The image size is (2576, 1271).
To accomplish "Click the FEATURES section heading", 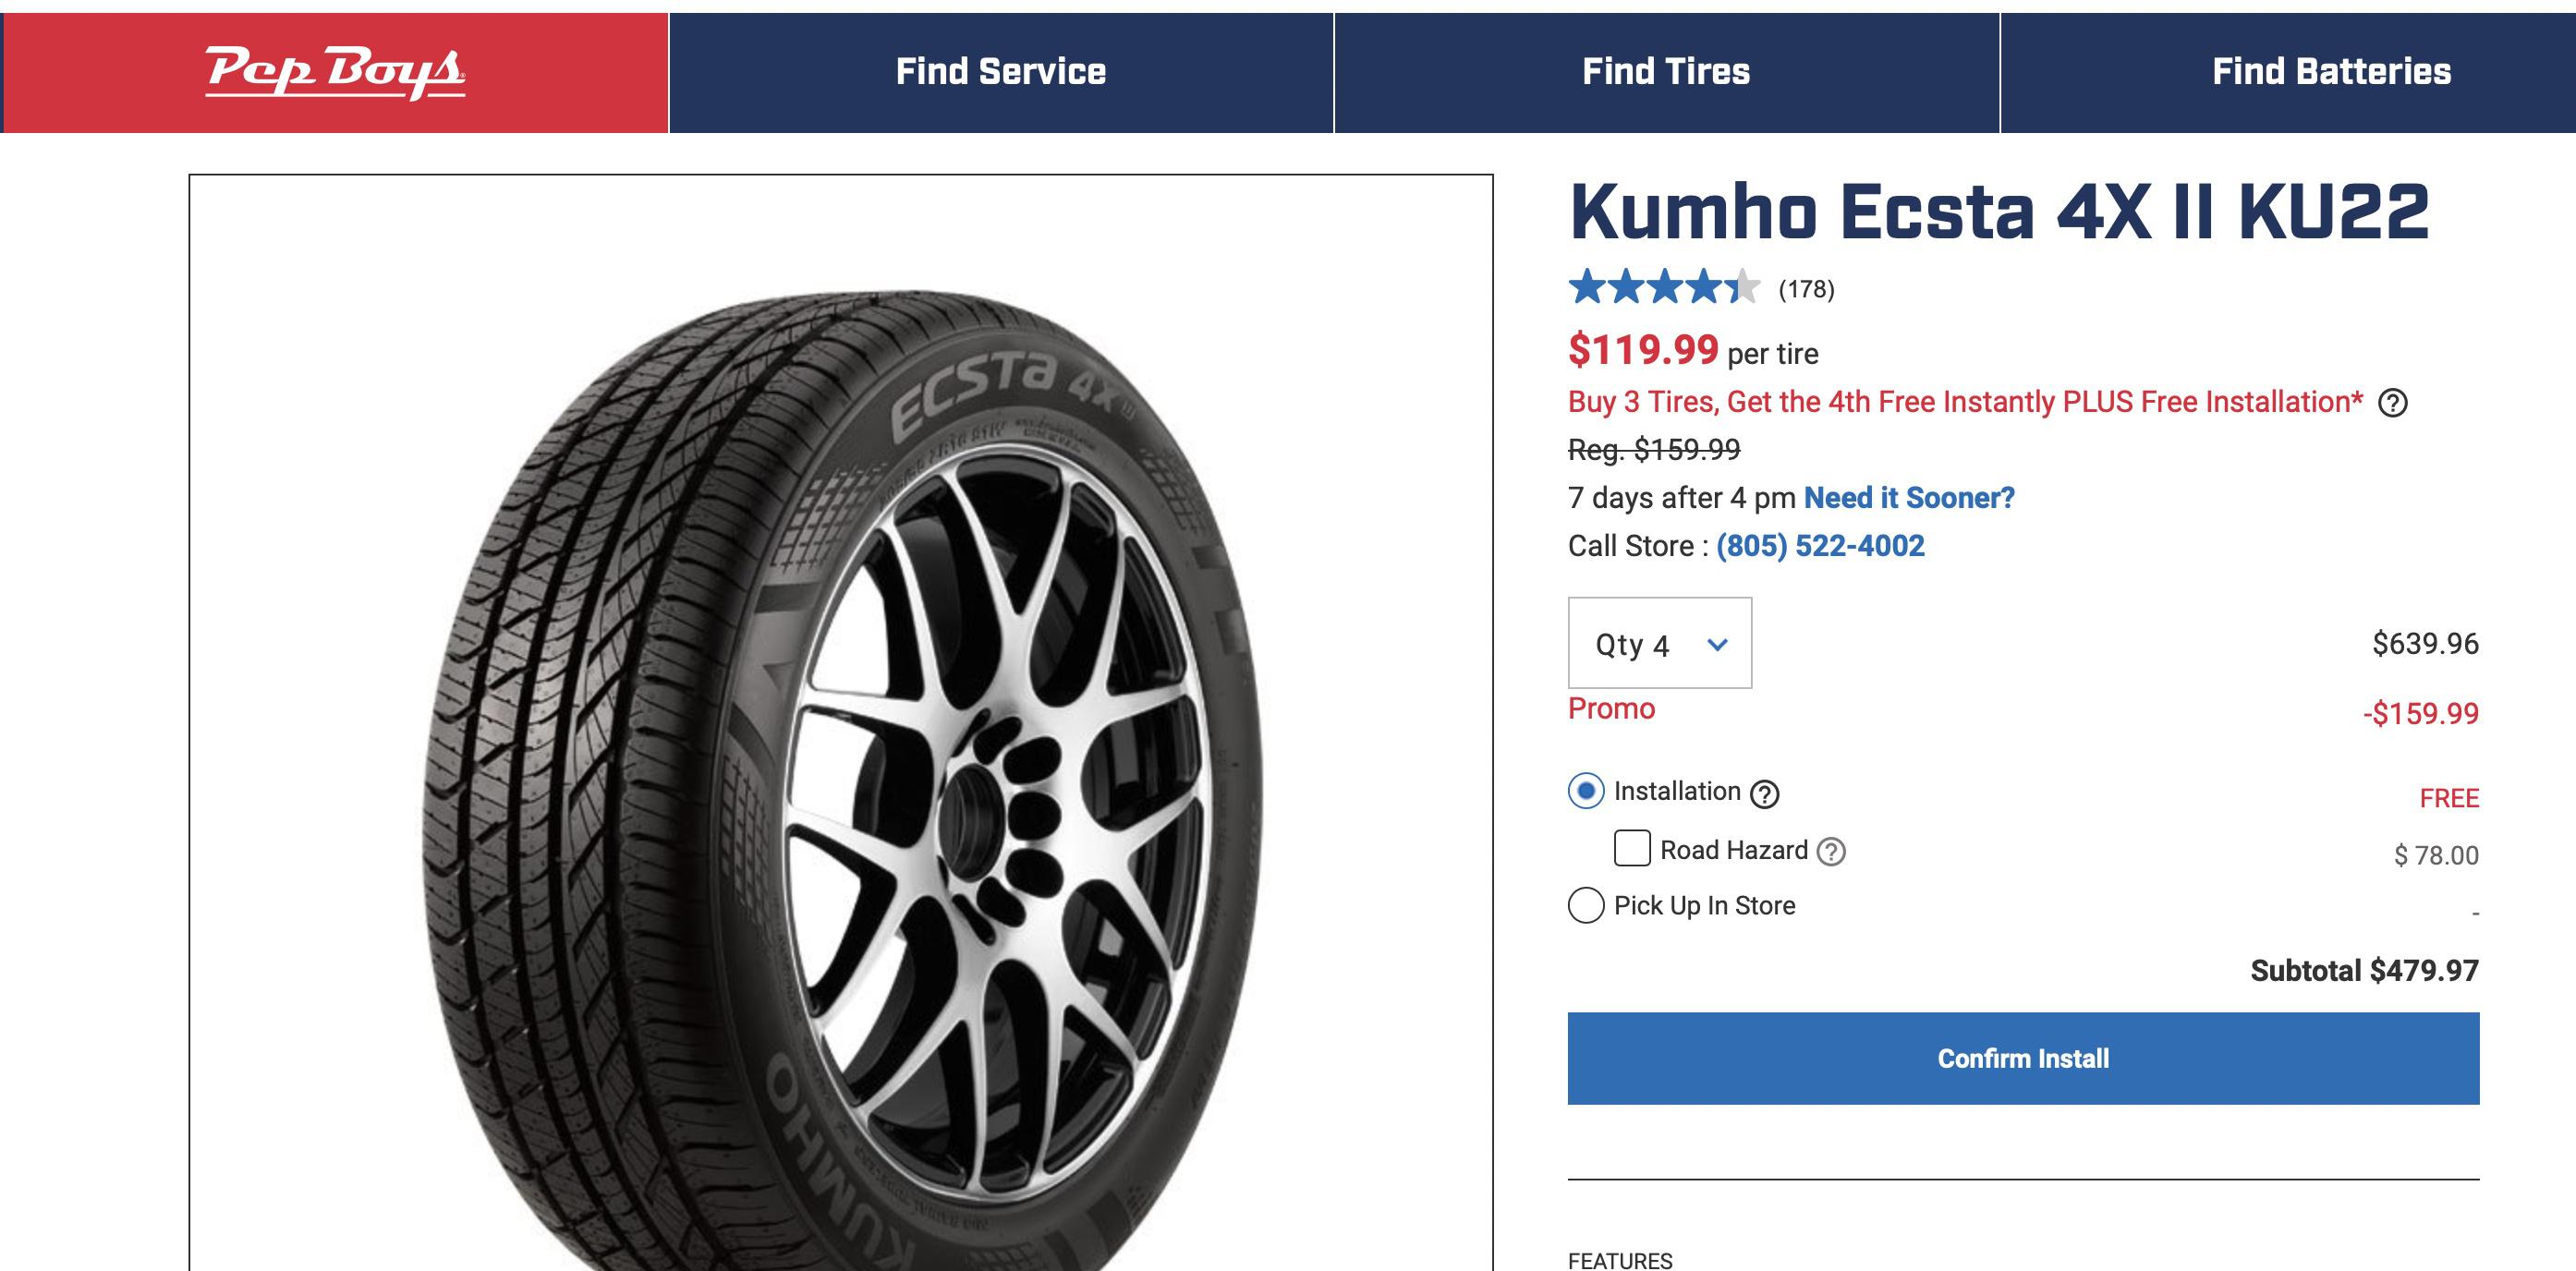I will tap(1620, 1260).
